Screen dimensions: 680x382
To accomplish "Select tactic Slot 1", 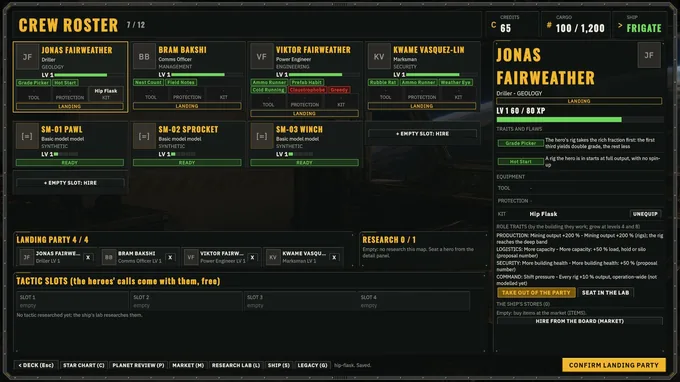I will click(x=72, y=301).
